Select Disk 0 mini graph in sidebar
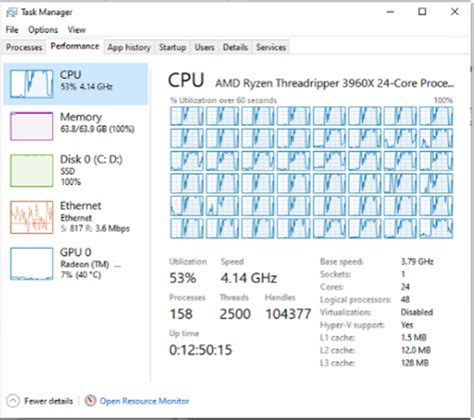This screenshot has height=420, width=474. 32,170
